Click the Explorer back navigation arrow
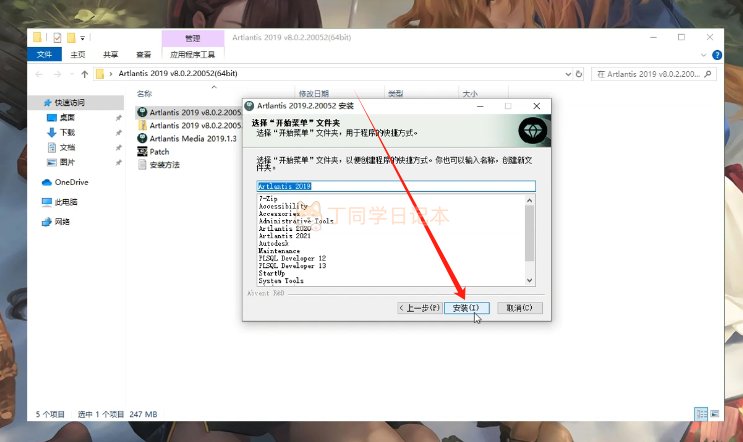Image resolution: width=743 pixels, height=442 pixels. pos(39,74)
